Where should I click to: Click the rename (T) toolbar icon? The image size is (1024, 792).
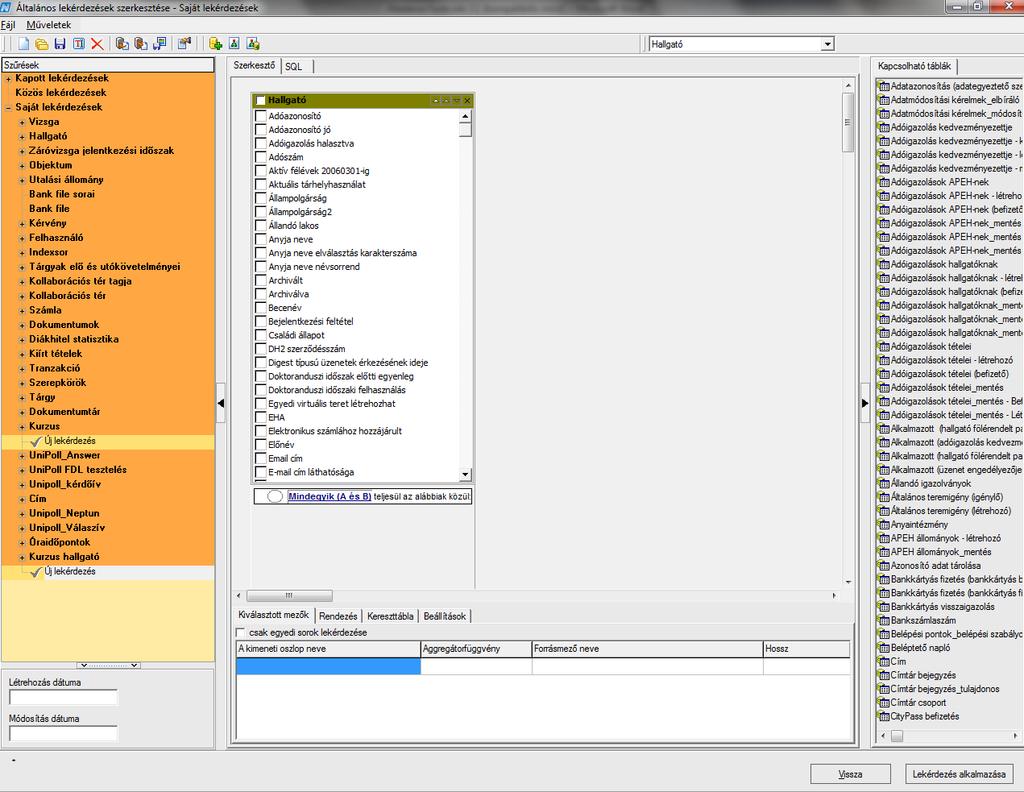click(x=79, y=44)
